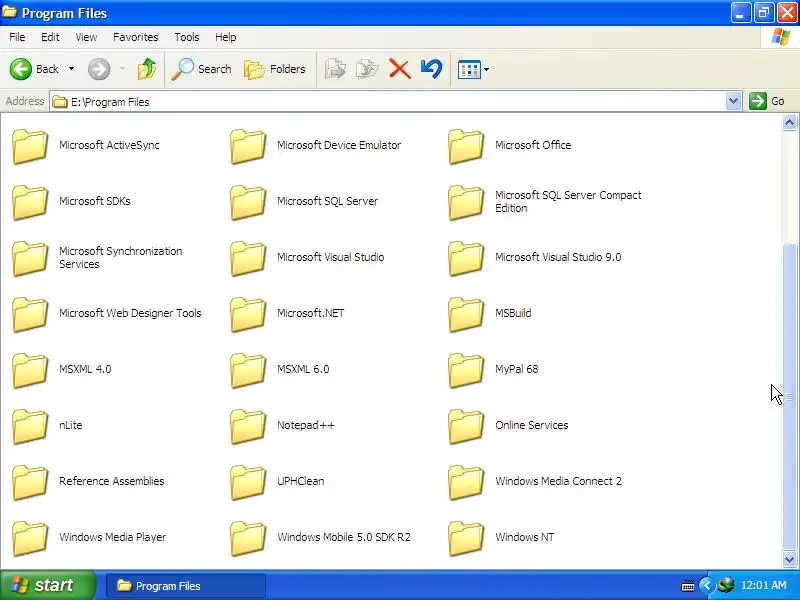The image size is (800, 600).
Task: Click the Windows Mobile 5.0 SDK R2 label
Action: (x=343, y=537)
